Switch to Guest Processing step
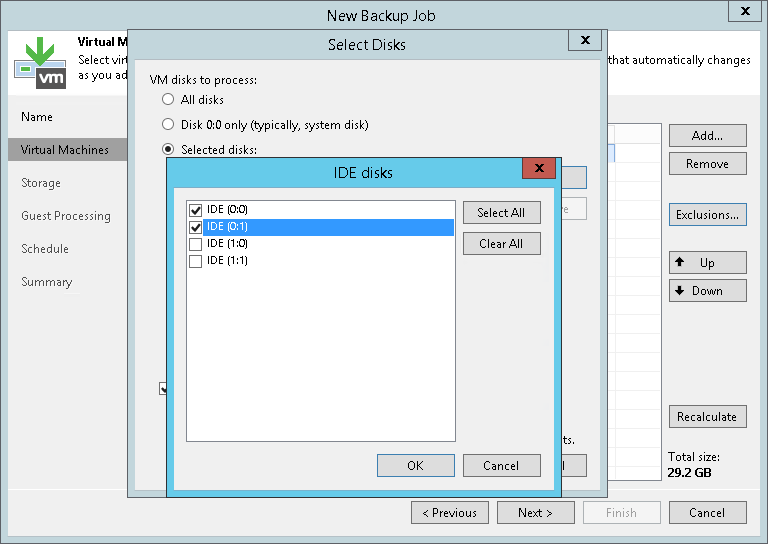768x544 pixels. coord(66,216)
